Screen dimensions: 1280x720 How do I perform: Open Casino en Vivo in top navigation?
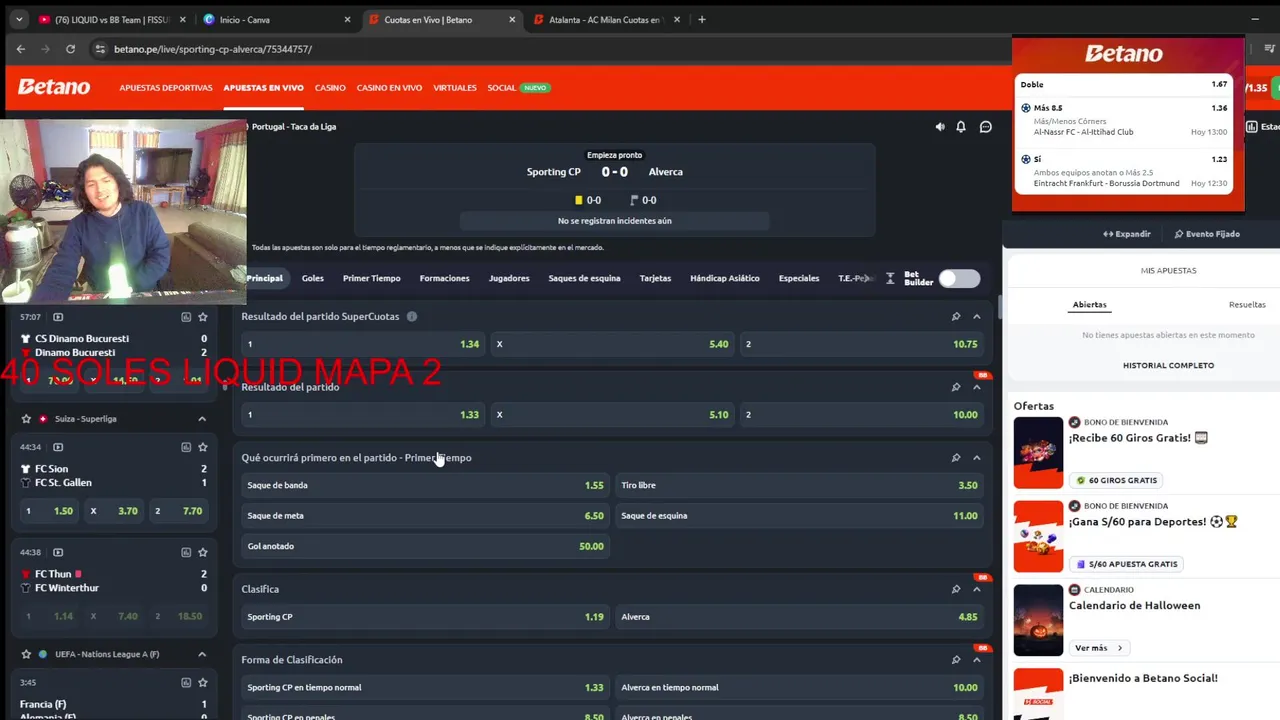(389, 88)
